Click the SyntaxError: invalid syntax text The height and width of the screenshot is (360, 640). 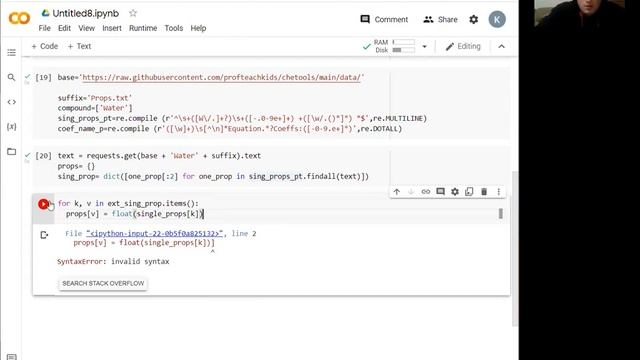tap(113, 261)
